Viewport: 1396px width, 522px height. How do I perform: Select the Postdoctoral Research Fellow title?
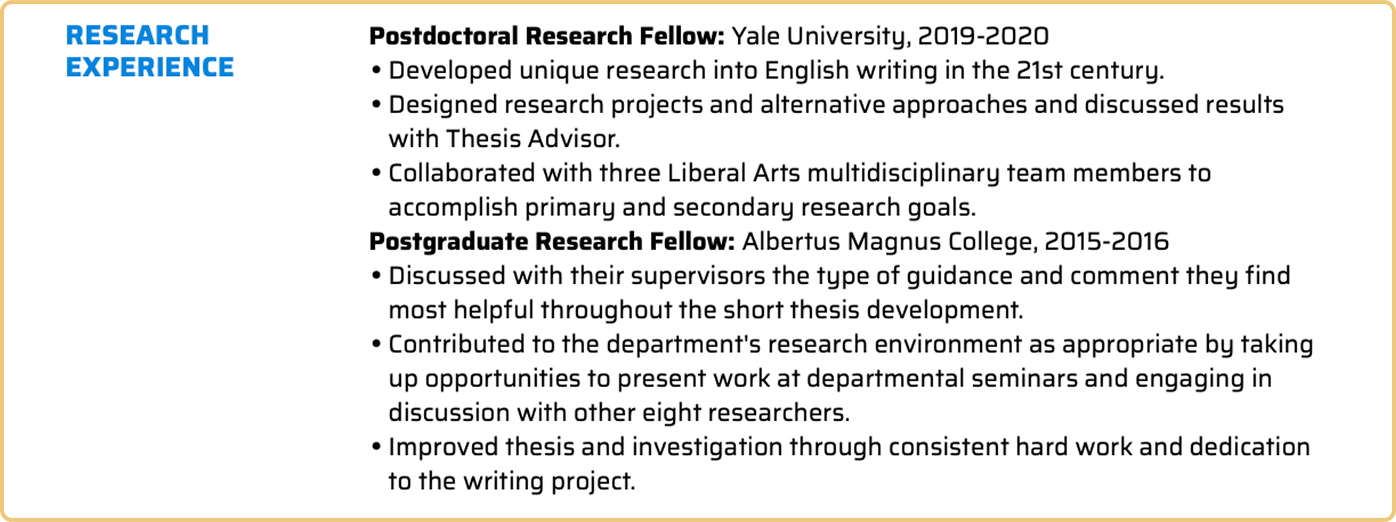[546, 38]
